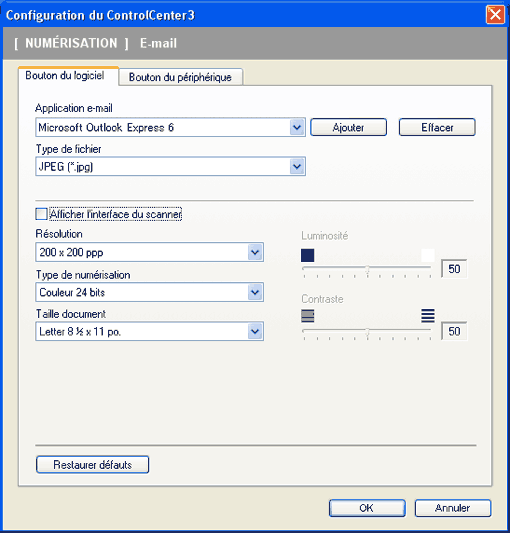Close the ControlCenter3 configuration window
This screenshot has height=533, width=510.
(495, 15)
